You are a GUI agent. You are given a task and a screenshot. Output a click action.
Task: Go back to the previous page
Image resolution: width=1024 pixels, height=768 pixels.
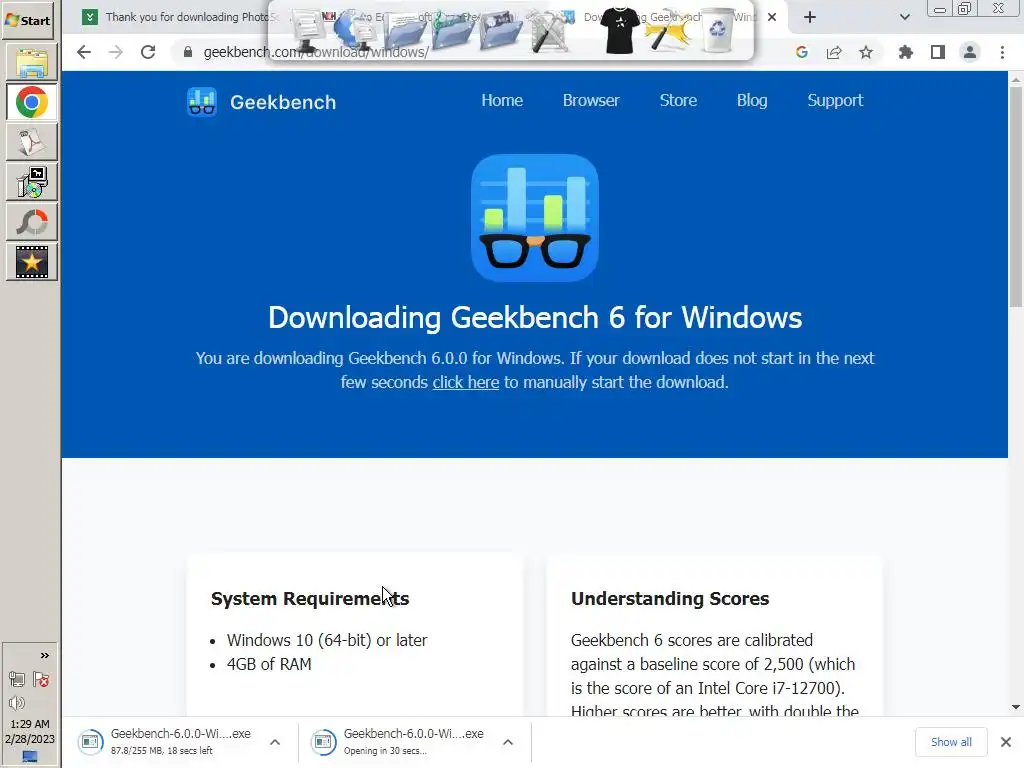click(84, 52)
